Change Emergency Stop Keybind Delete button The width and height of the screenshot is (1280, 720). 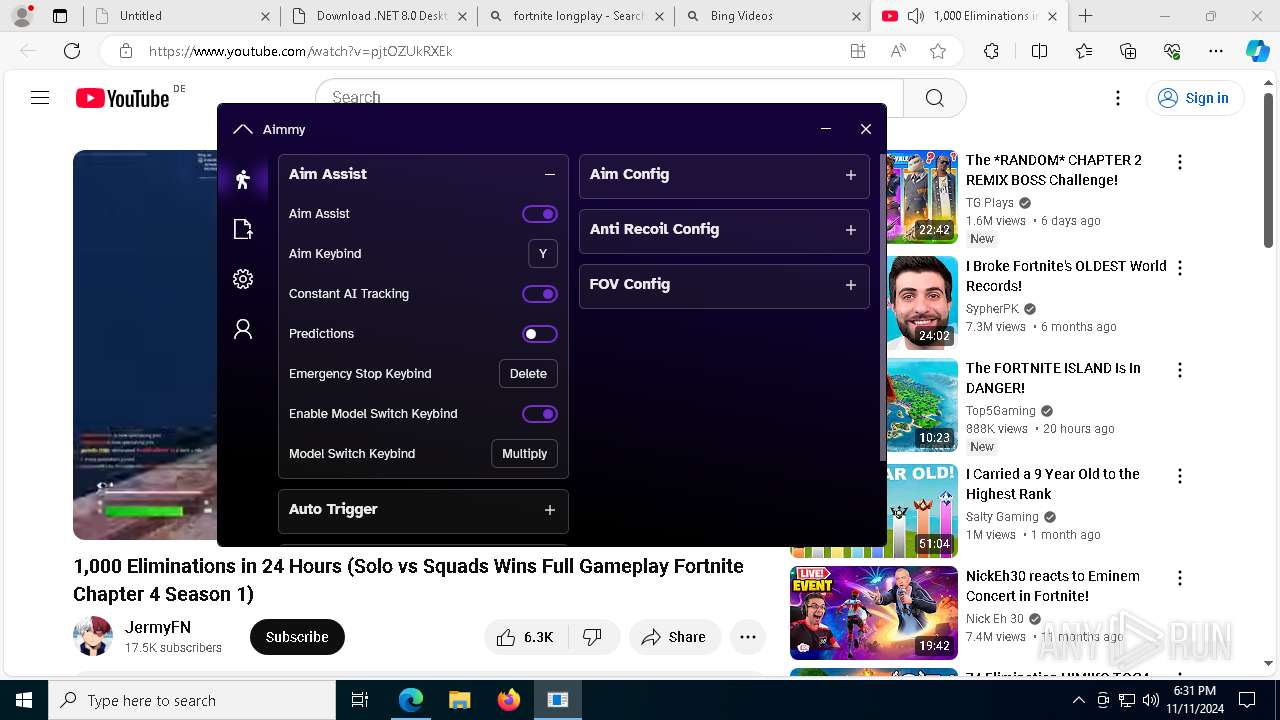click(528, 374)
